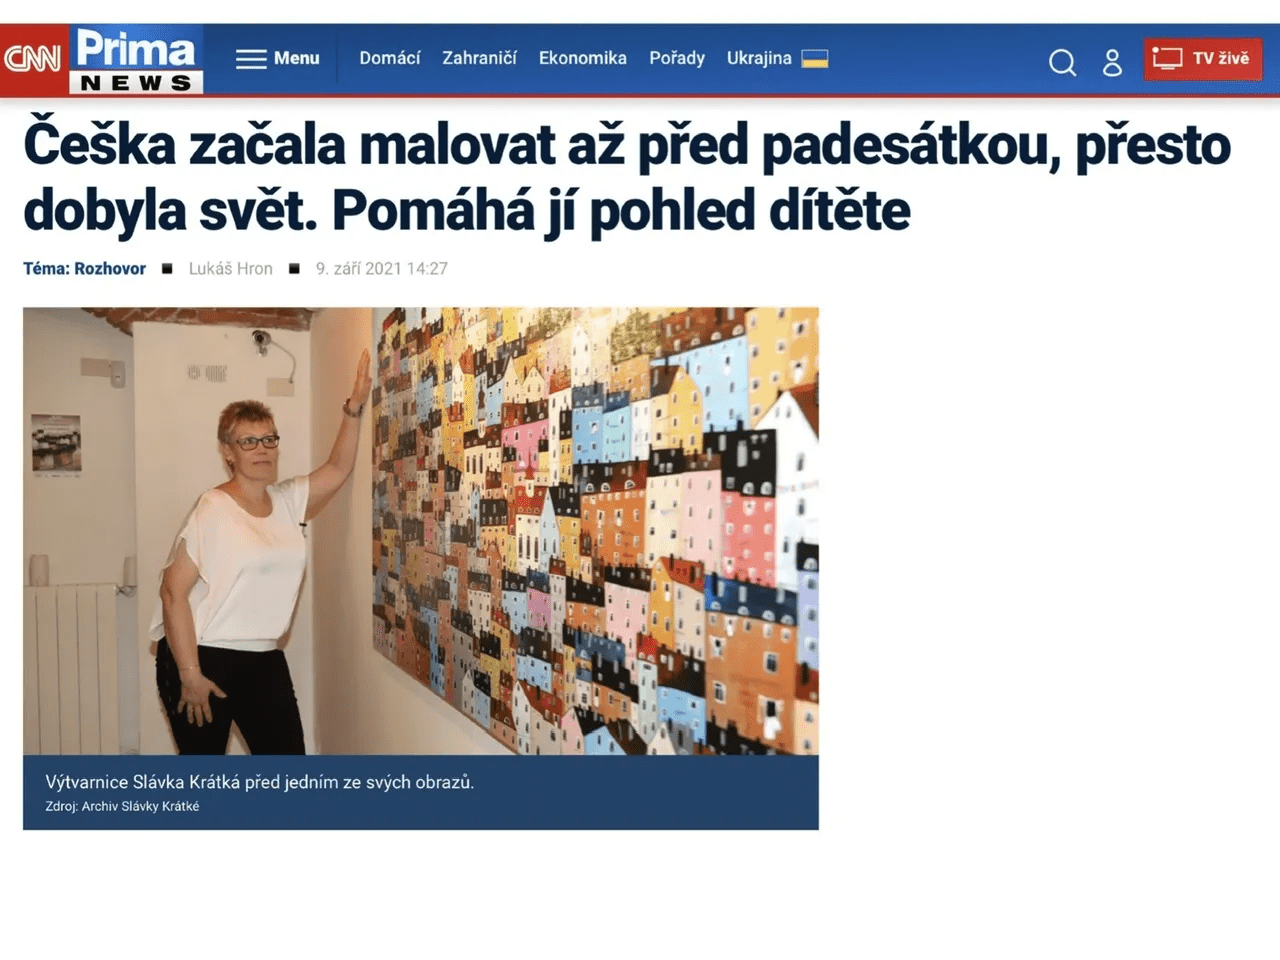1280x960 pixels.
Task: Open the Pořady menu item
Action: click(x=677, y=58)
